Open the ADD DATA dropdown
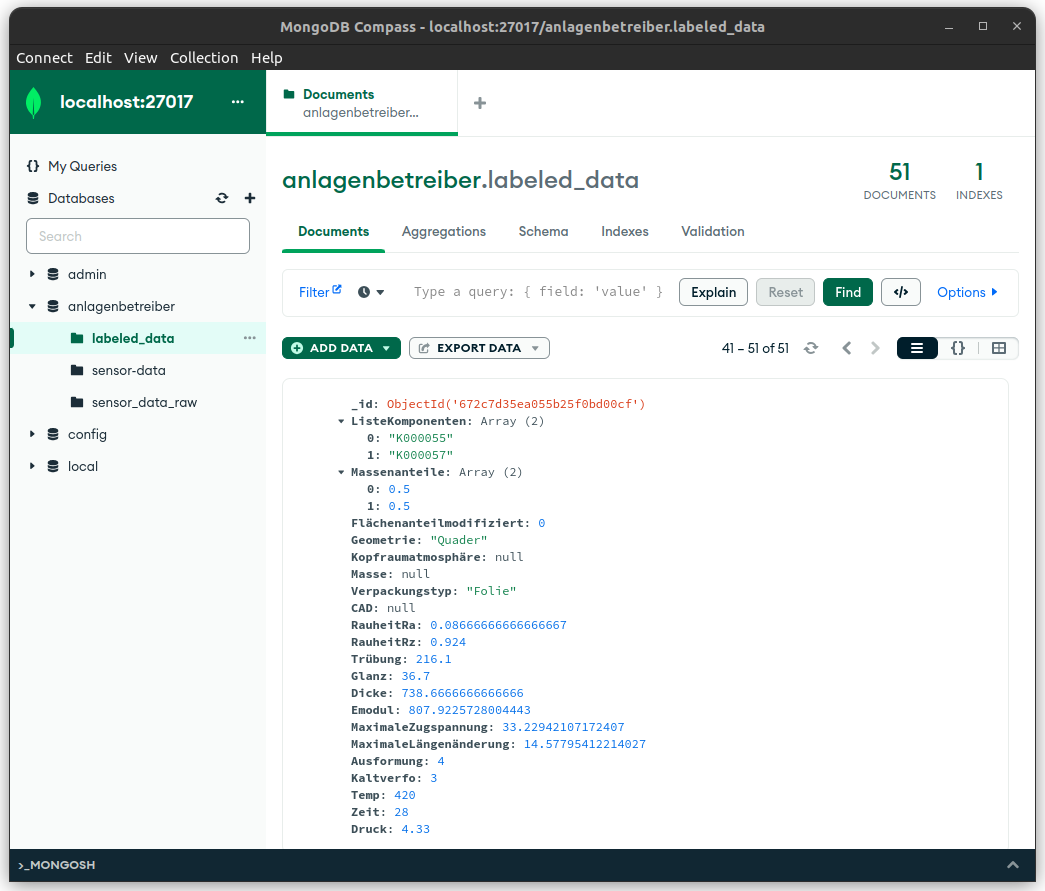Screen dimensions: 1045x891 point(341,349)
